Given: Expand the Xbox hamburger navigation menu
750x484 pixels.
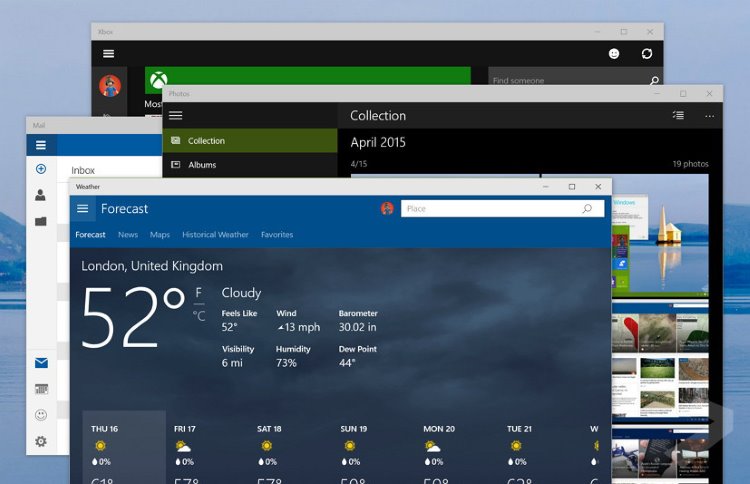Looking at the screenshot, I should coord(108,54).
